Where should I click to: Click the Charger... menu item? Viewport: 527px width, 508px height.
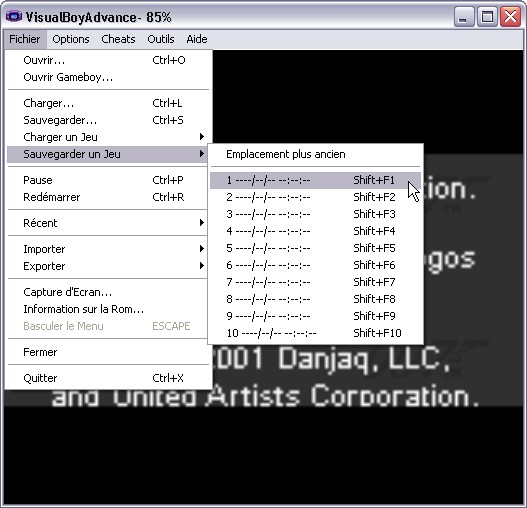click(x=108, y=103)
